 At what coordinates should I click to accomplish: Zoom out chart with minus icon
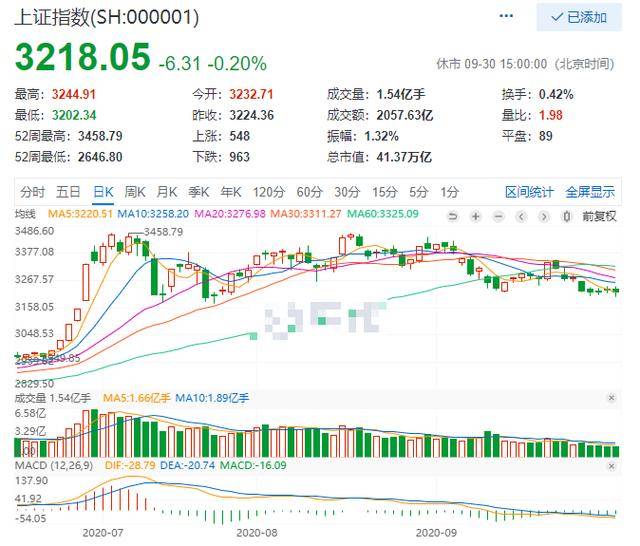point(498,217)
